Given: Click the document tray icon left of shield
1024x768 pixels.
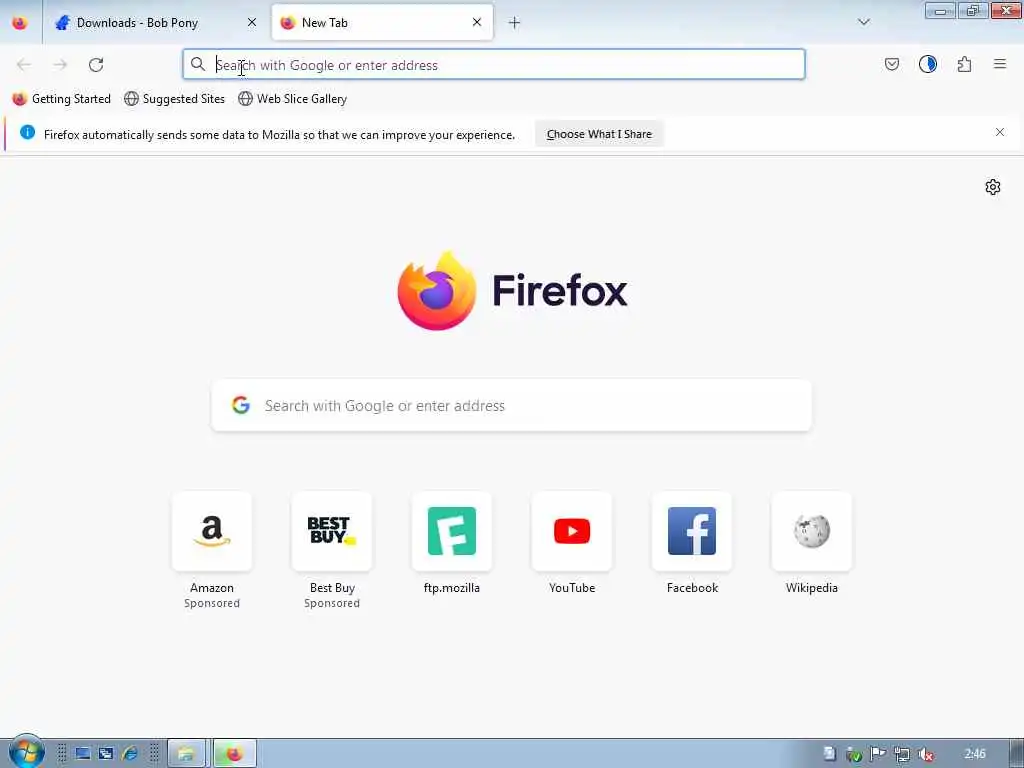Looking at the screenshot, I should tap(829, 754).
